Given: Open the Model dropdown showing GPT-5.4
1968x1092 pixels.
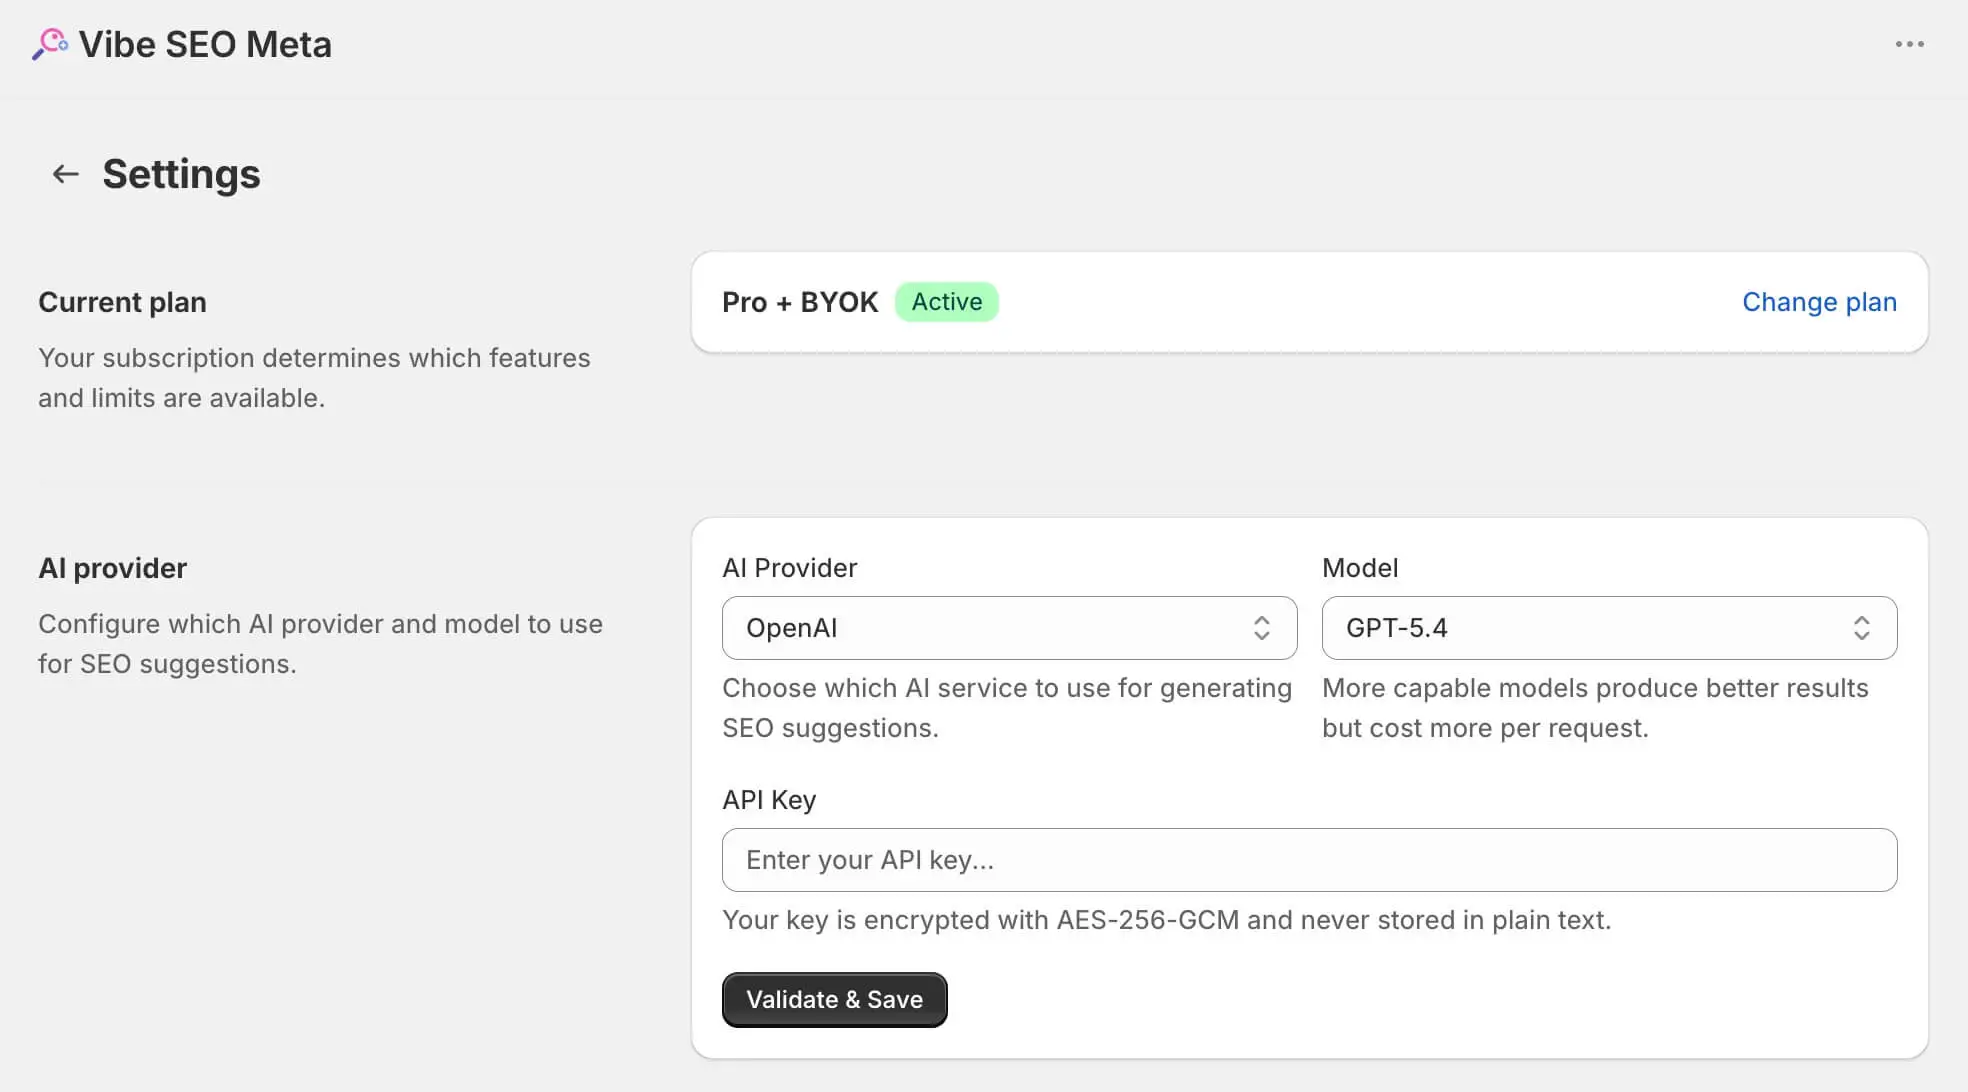Looking at the screenshot, I should tap(1608, 628).
